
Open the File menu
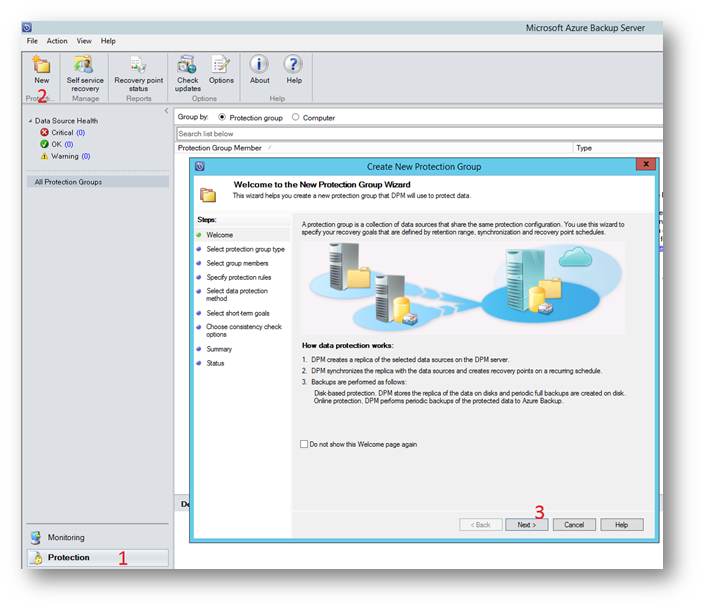point(32,41)
